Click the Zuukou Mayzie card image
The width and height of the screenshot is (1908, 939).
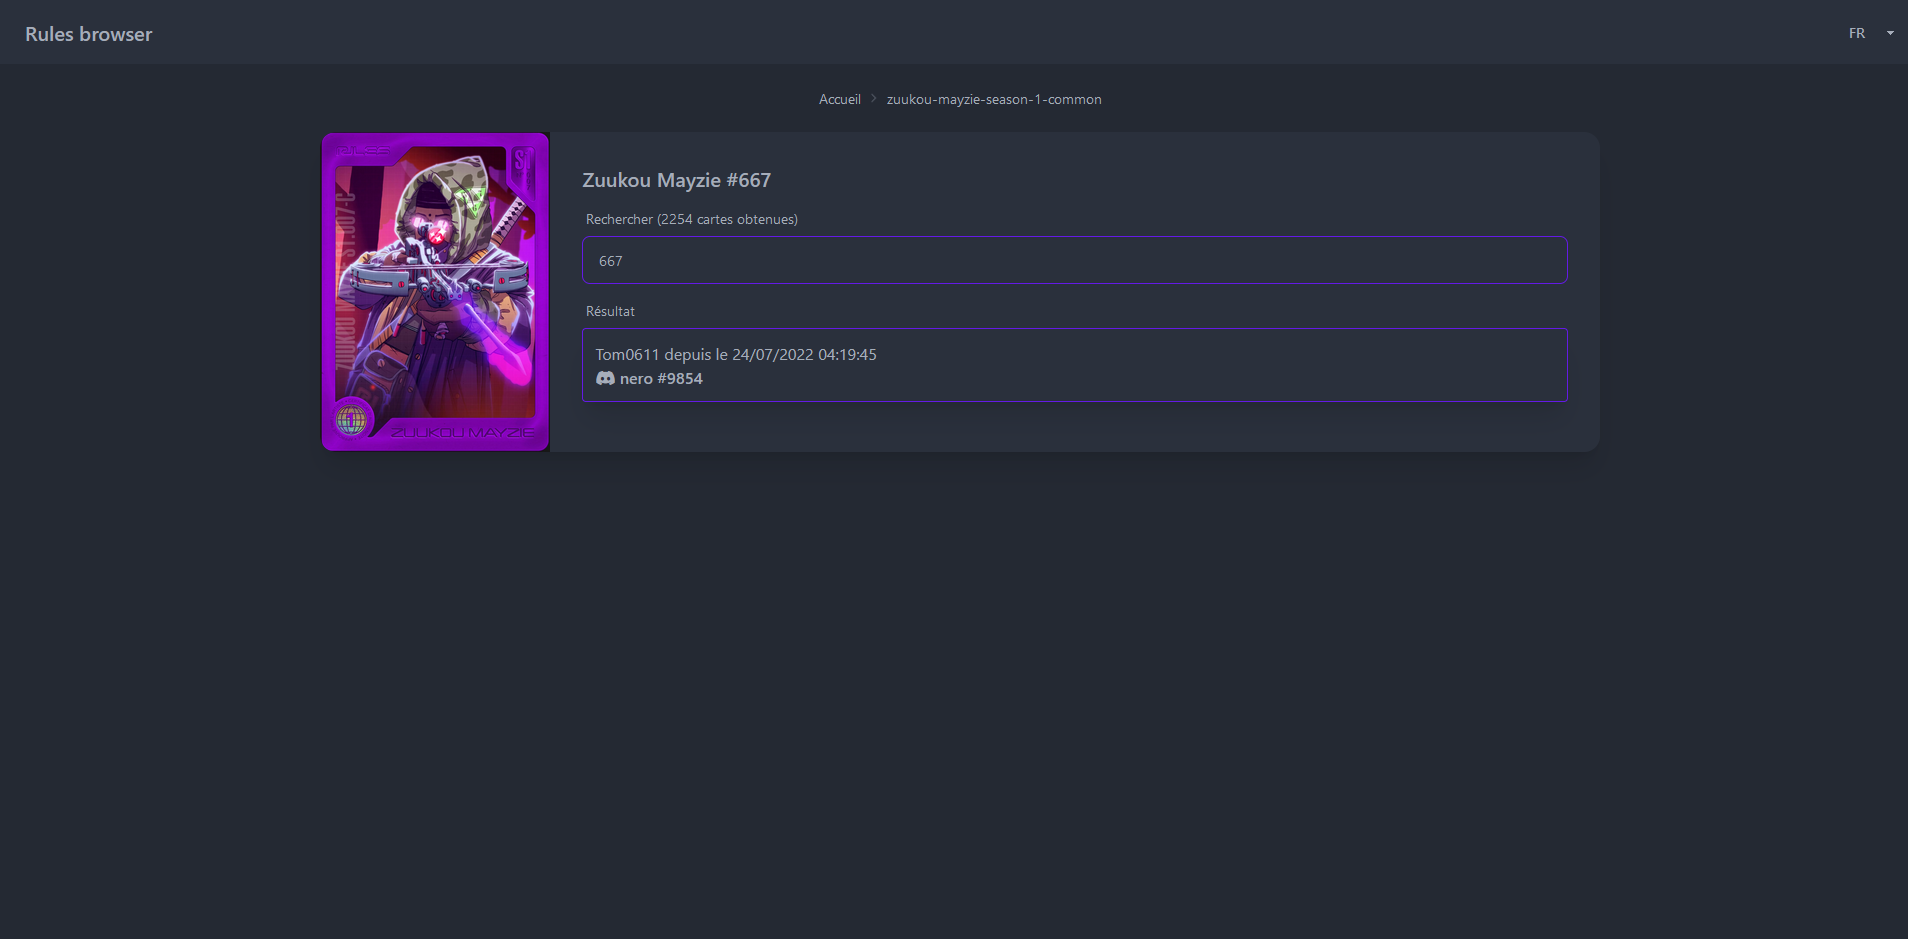pos(435,292)
